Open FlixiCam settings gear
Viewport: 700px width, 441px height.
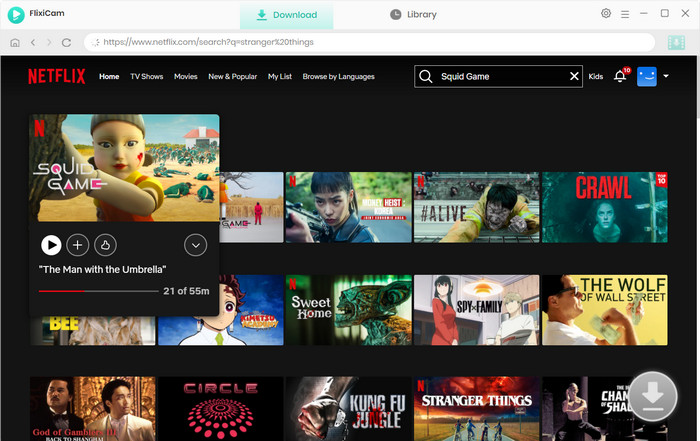tap(606, 13)
